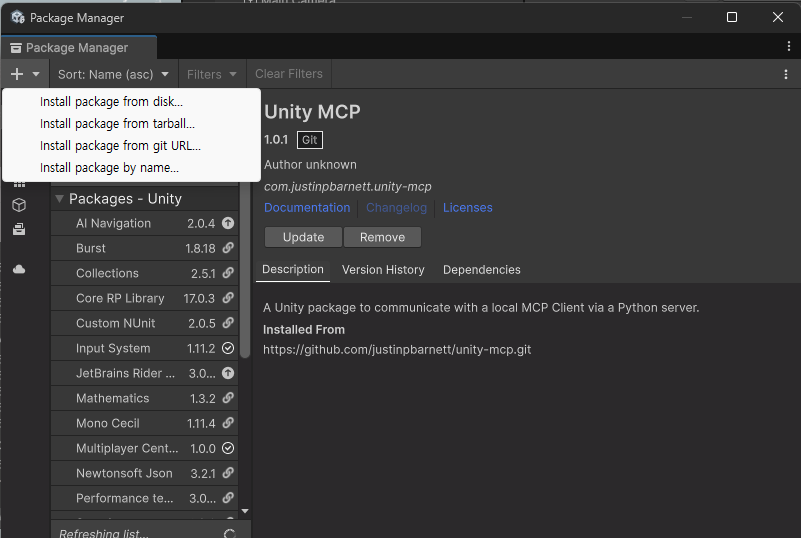Select Mathematics package
Screen dimensions: 801x538
[x=145, y=399]
